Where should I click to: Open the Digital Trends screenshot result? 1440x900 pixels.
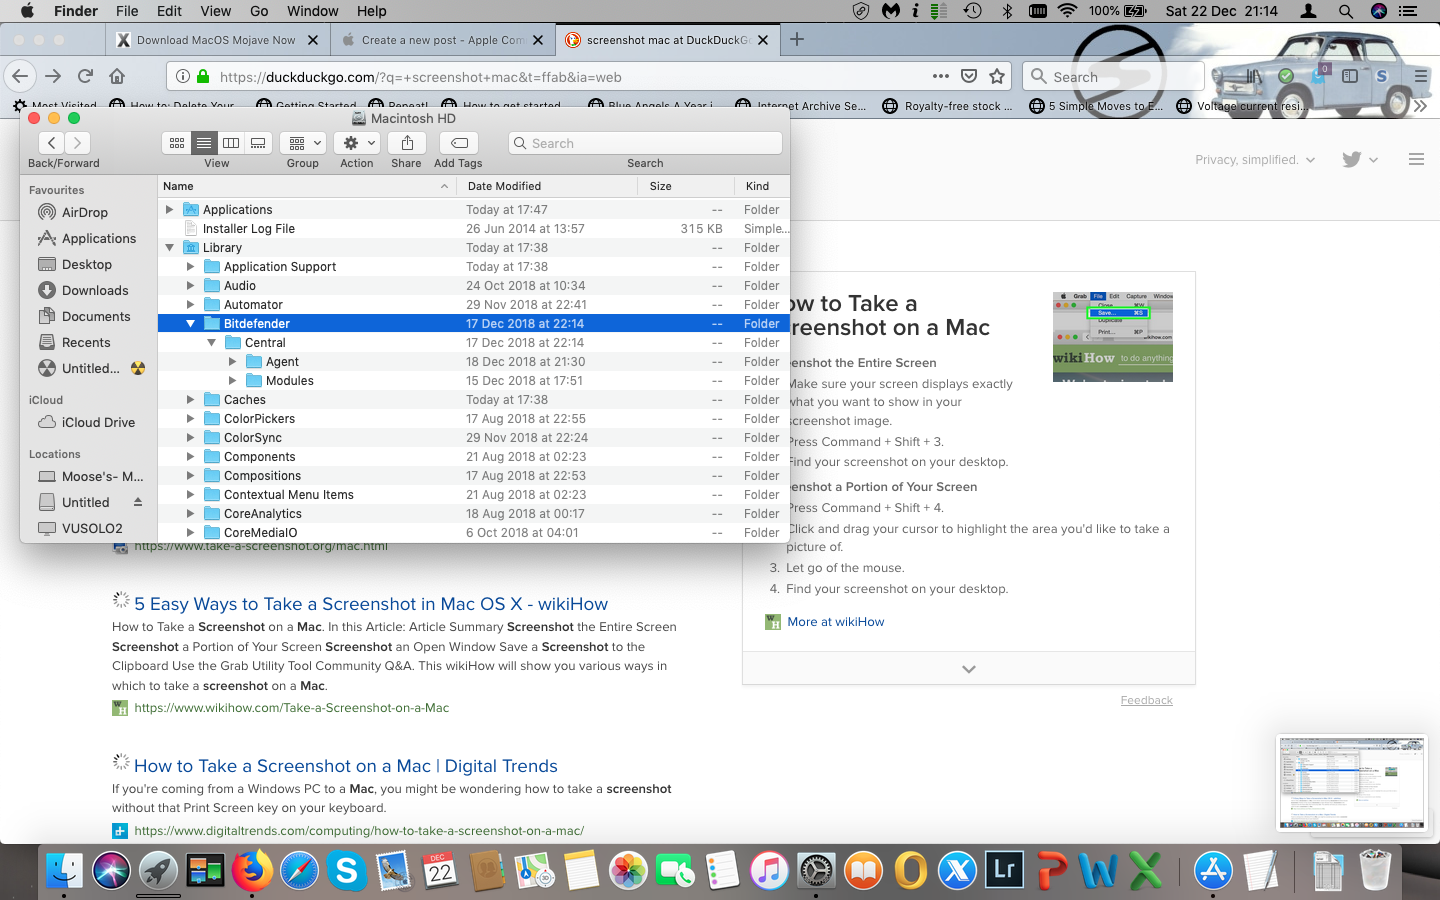pos(346,766)
